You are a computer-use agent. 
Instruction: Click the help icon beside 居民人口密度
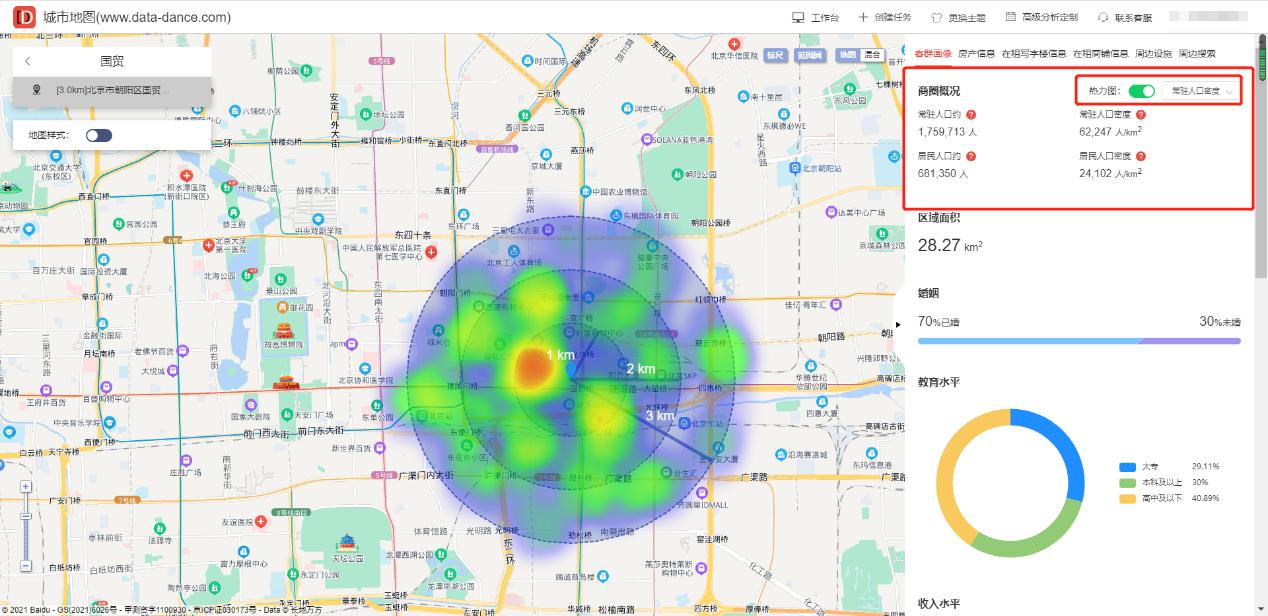[x=1141, y=156]
